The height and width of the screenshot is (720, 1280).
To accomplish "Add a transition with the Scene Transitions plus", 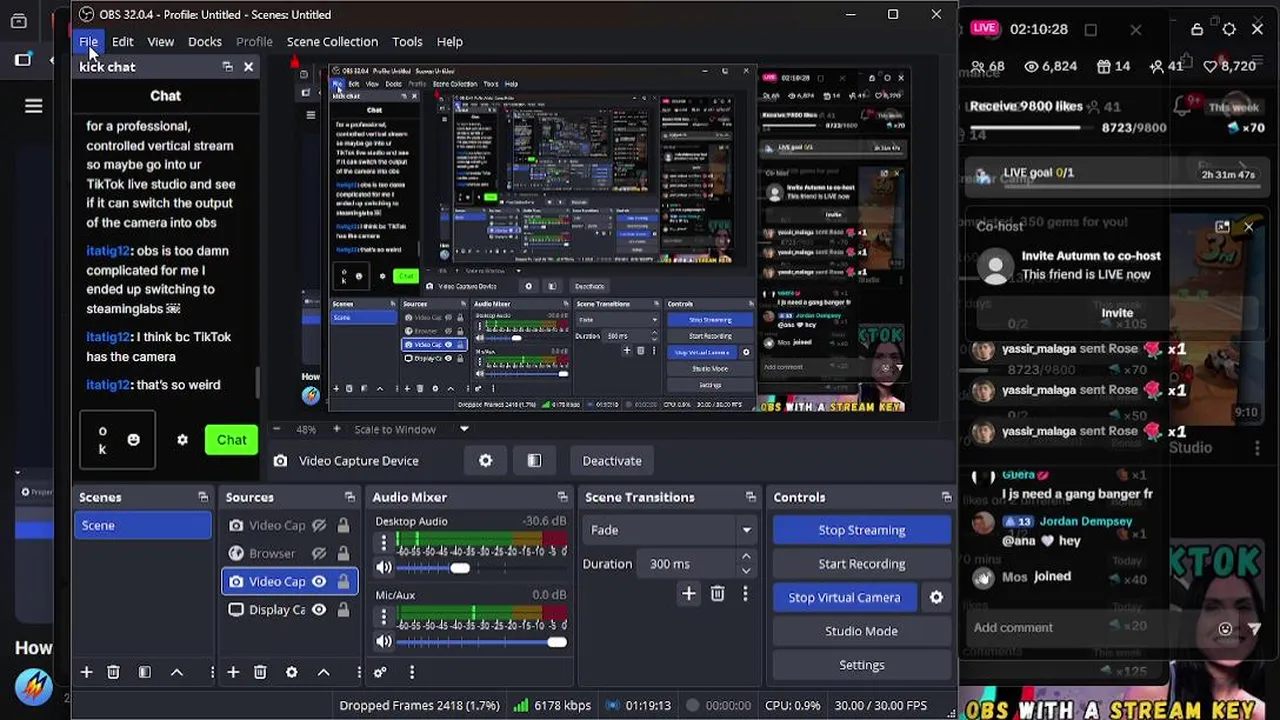I will pos(688,594).
